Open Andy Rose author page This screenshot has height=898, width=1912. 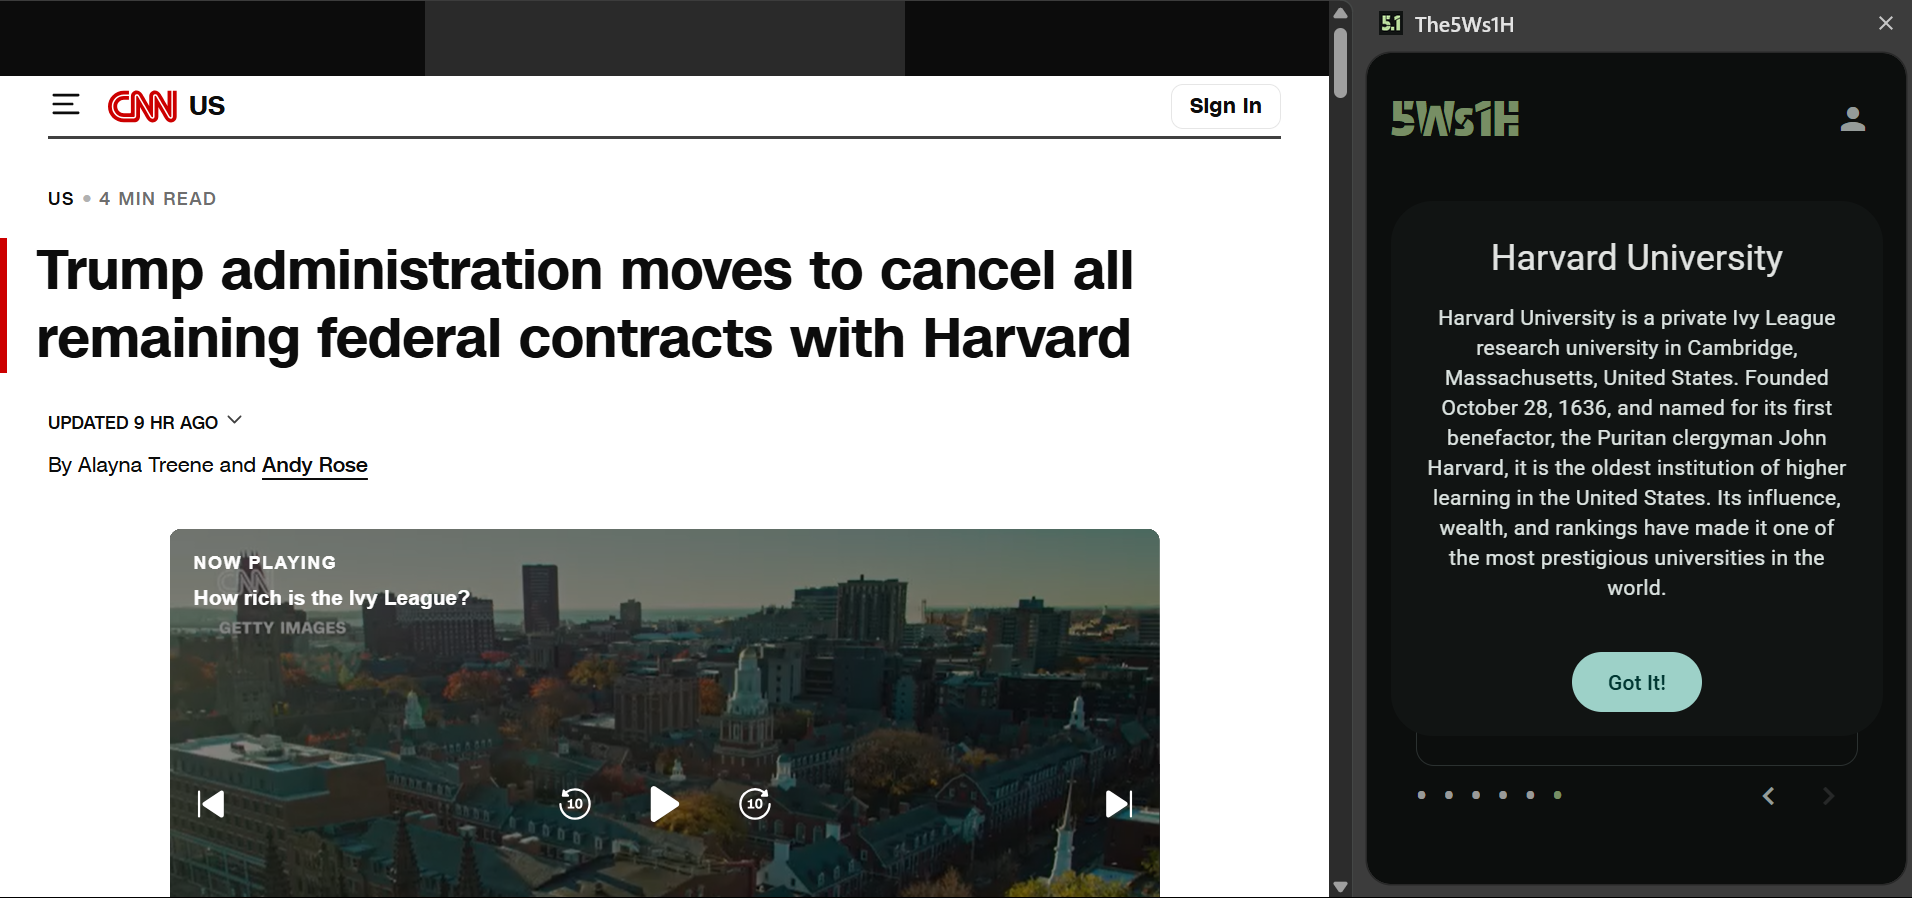(315, 465)
